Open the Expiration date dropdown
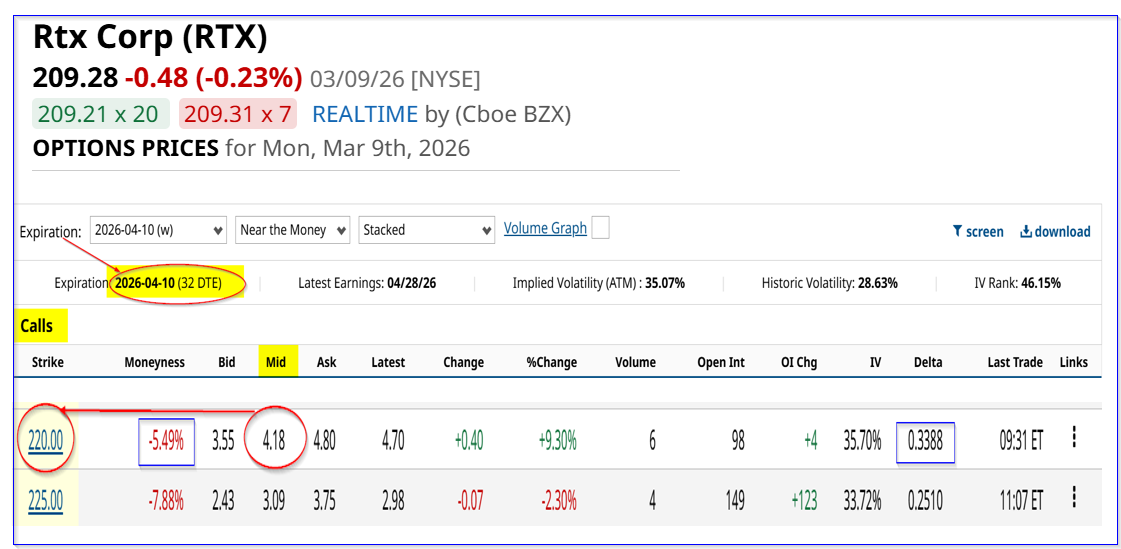 click(158, 230)
